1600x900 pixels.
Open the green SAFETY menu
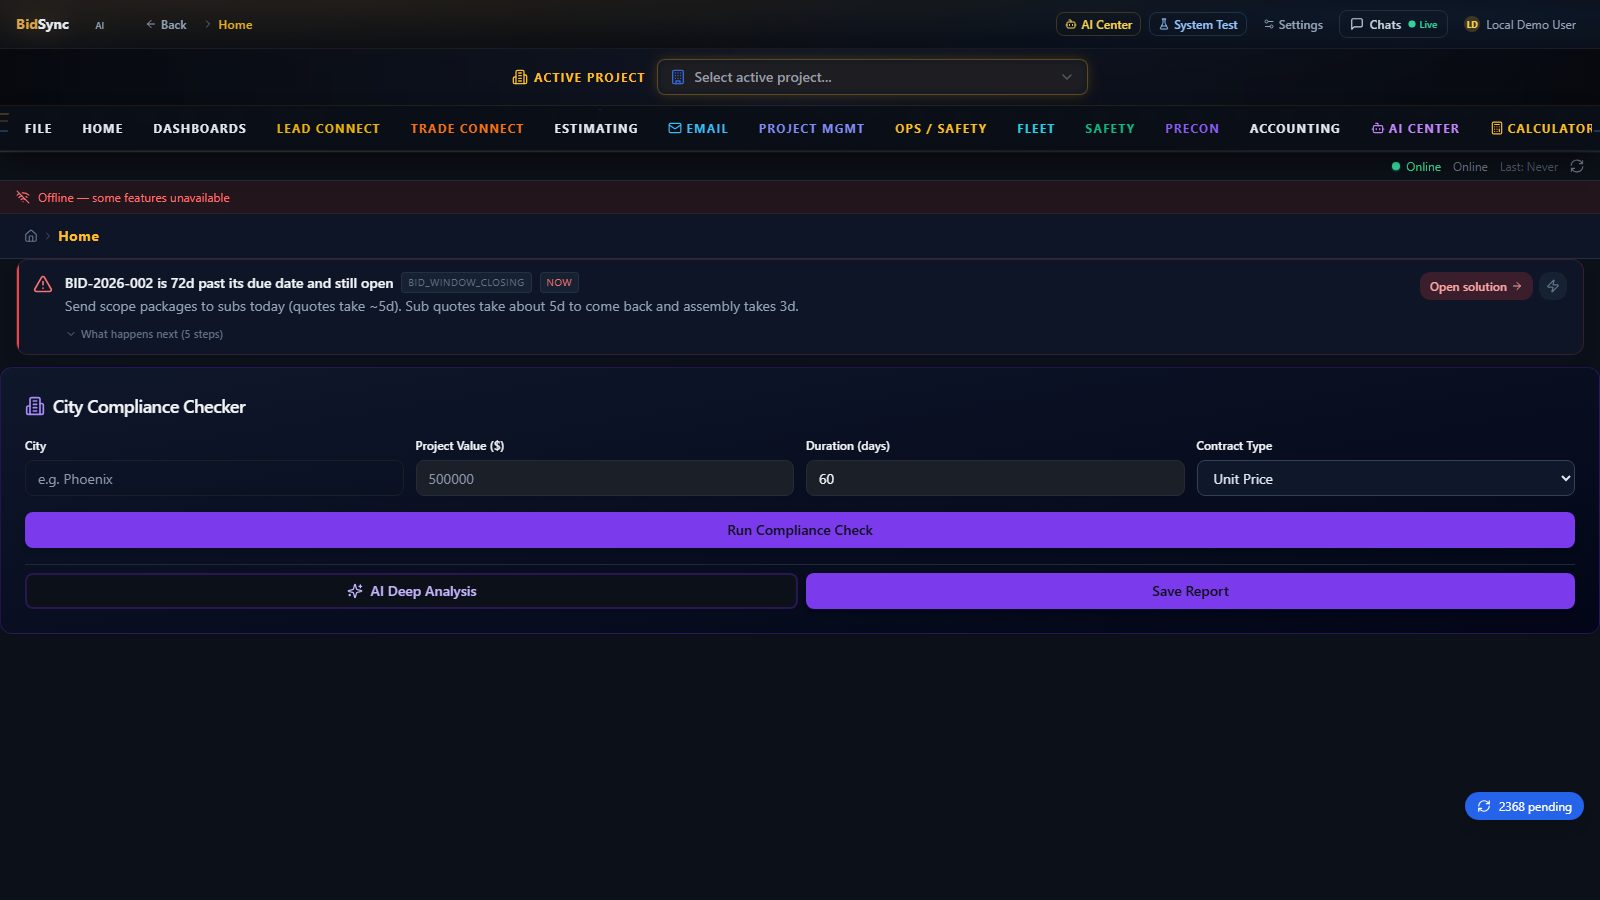(1110, 128)
